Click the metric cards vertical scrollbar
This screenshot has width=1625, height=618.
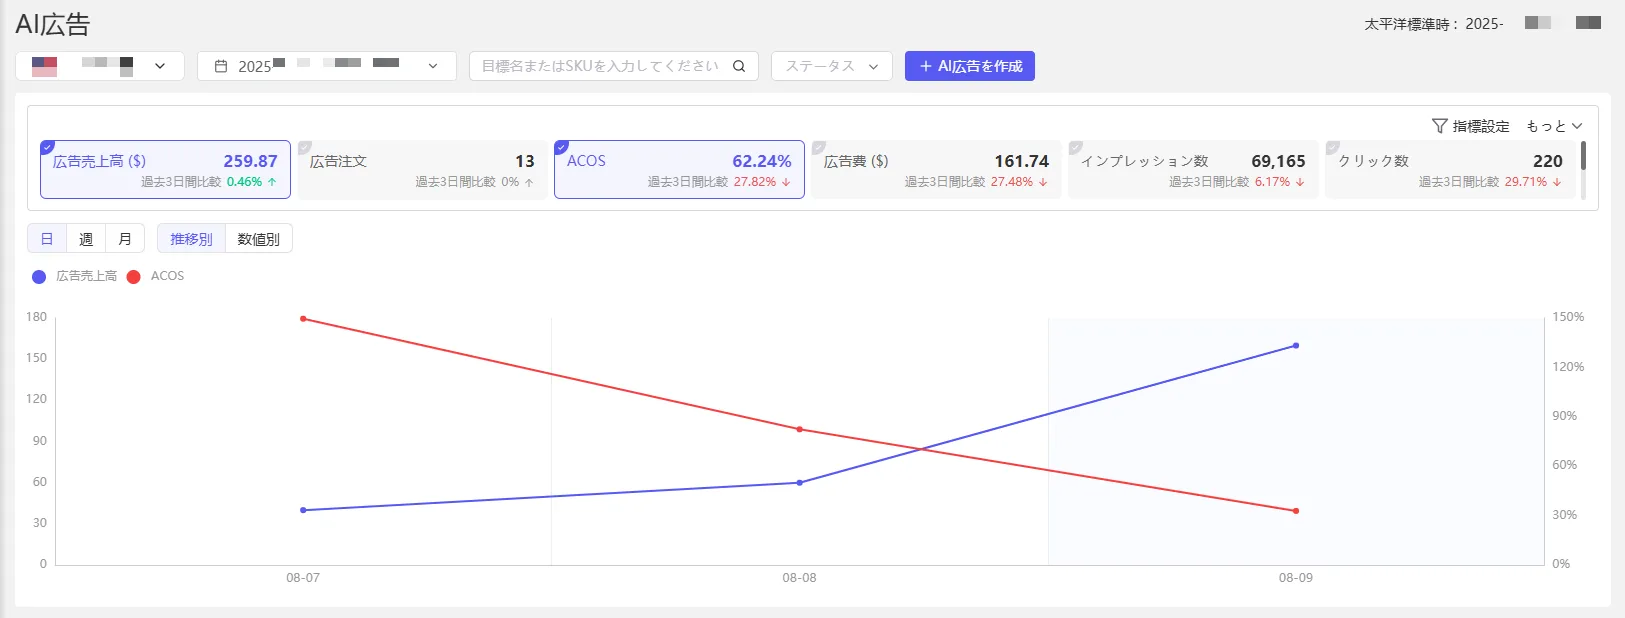1584,156
